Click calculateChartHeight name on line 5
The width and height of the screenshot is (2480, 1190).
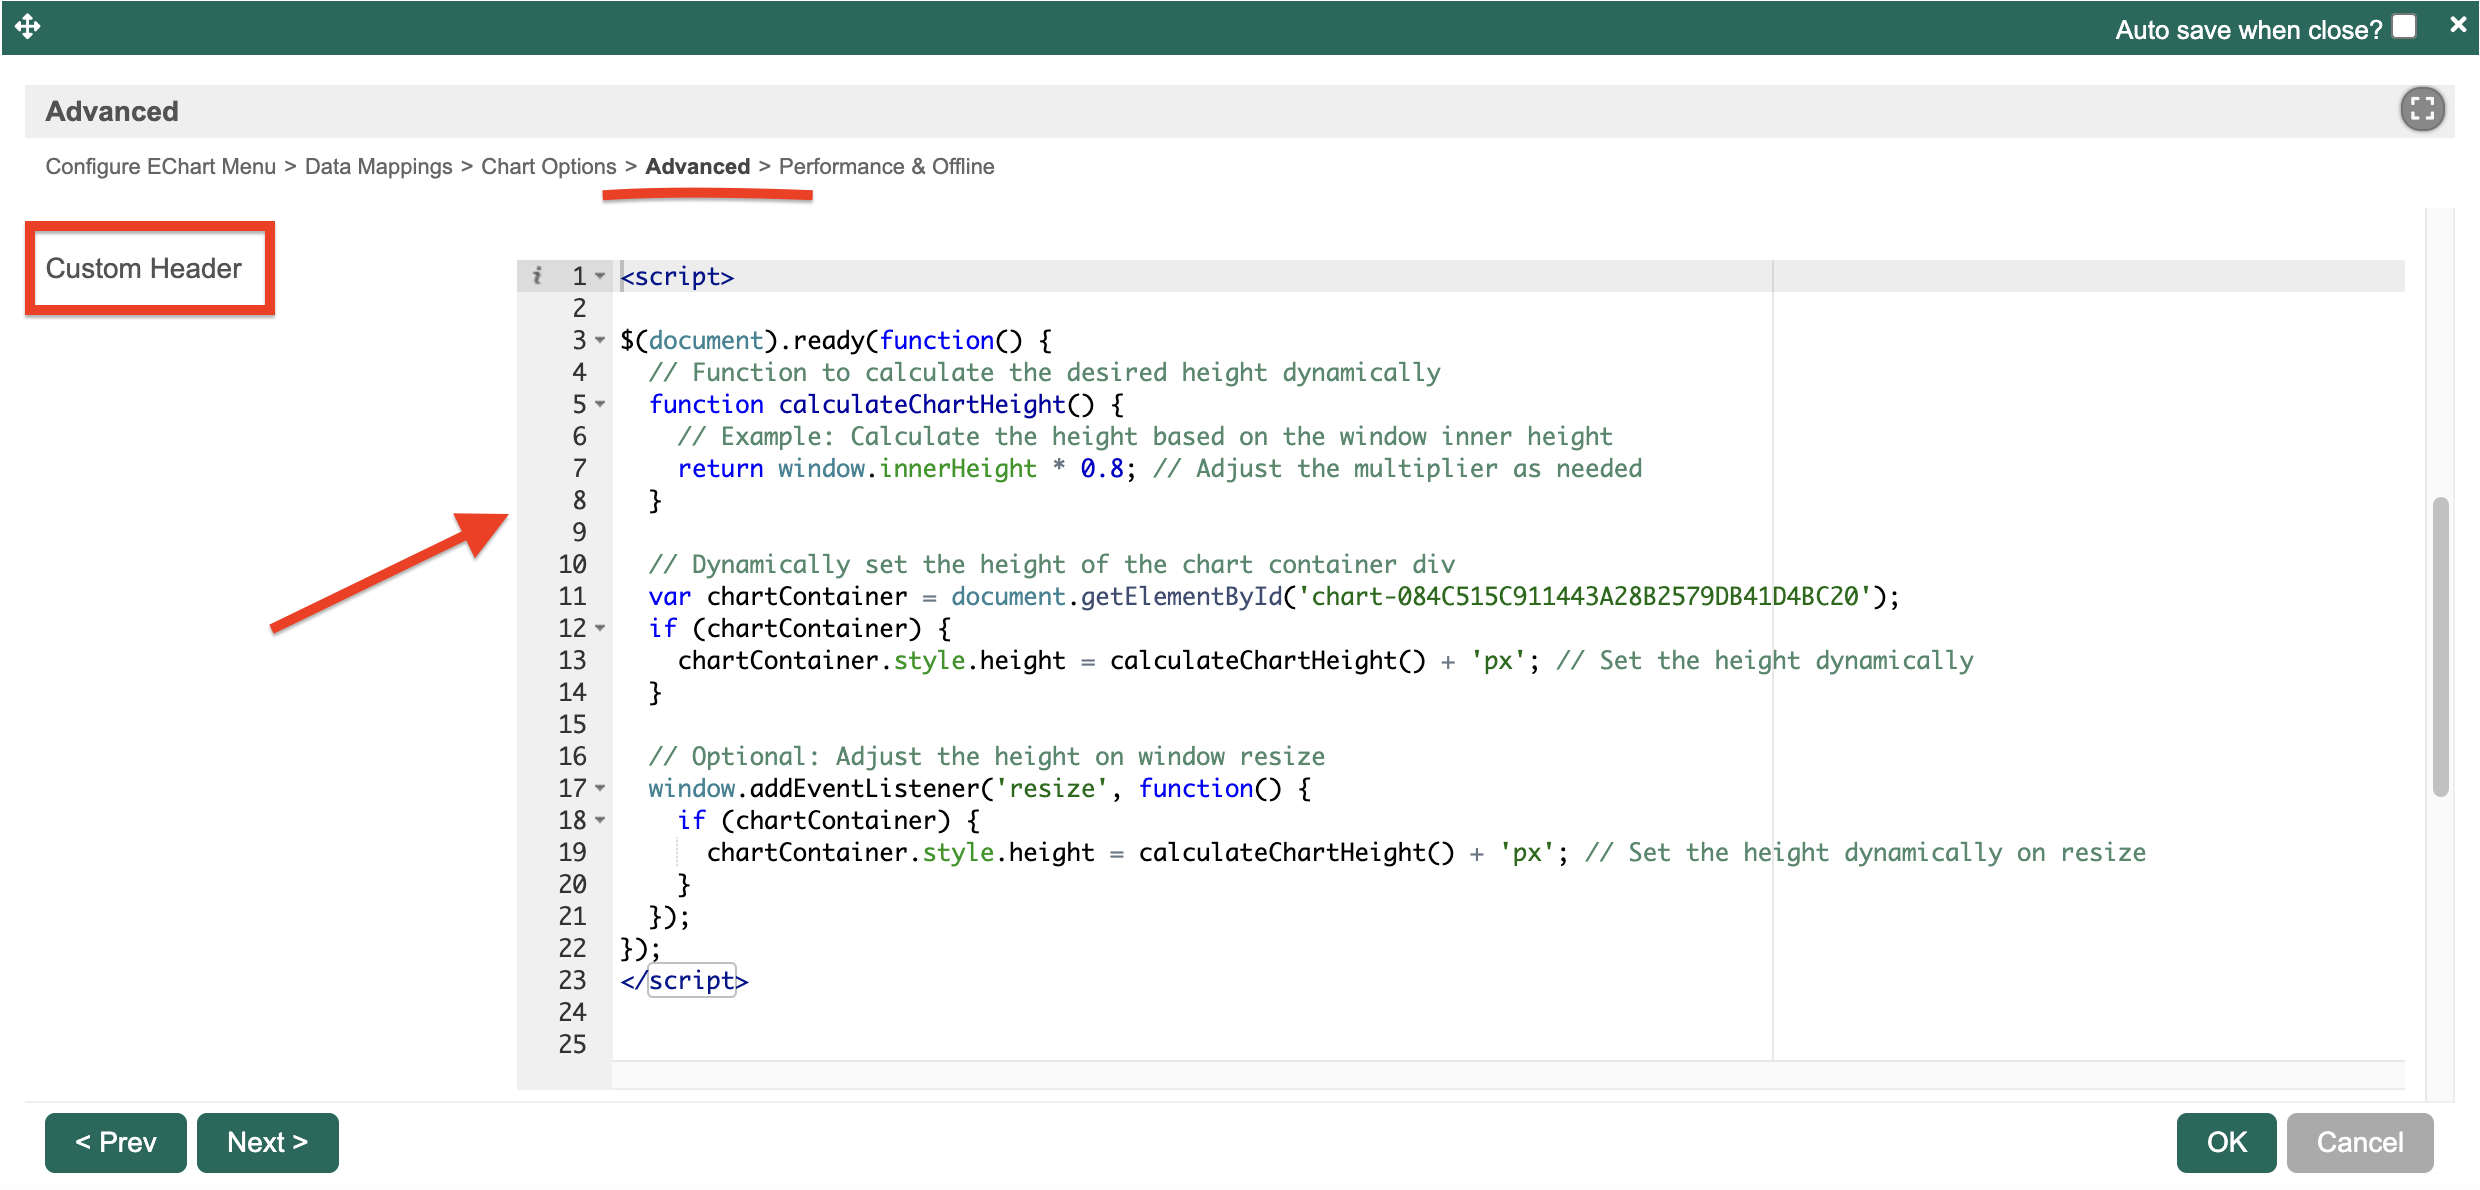click(x=922, y=404)
